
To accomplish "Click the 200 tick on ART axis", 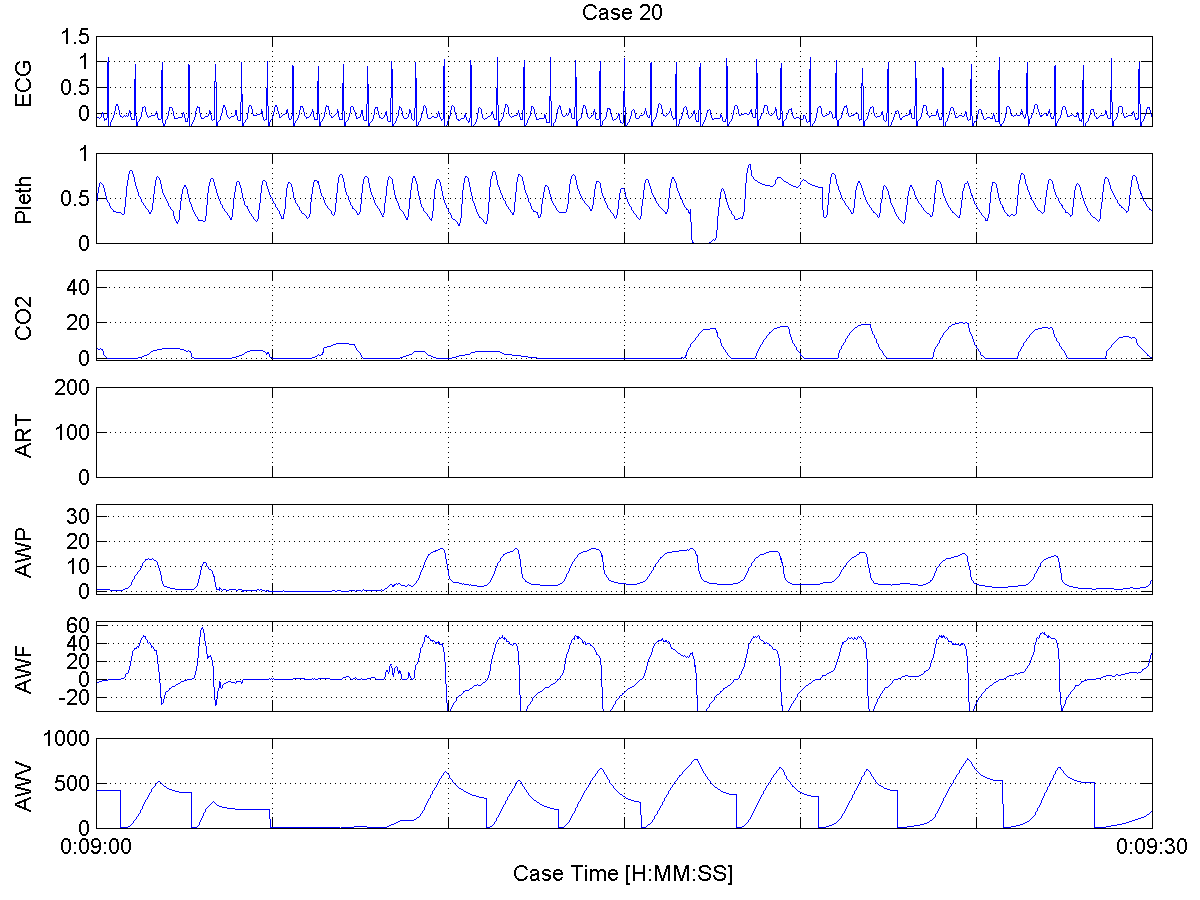I will coord(74,387).
